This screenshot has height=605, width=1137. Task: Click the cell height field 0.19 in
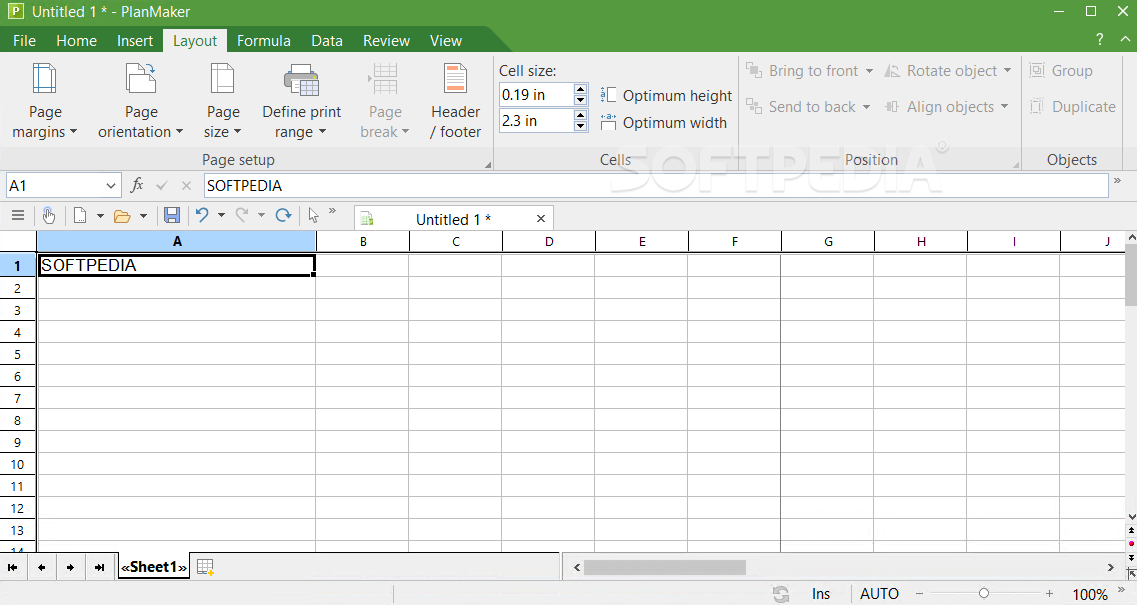[537, 95]
